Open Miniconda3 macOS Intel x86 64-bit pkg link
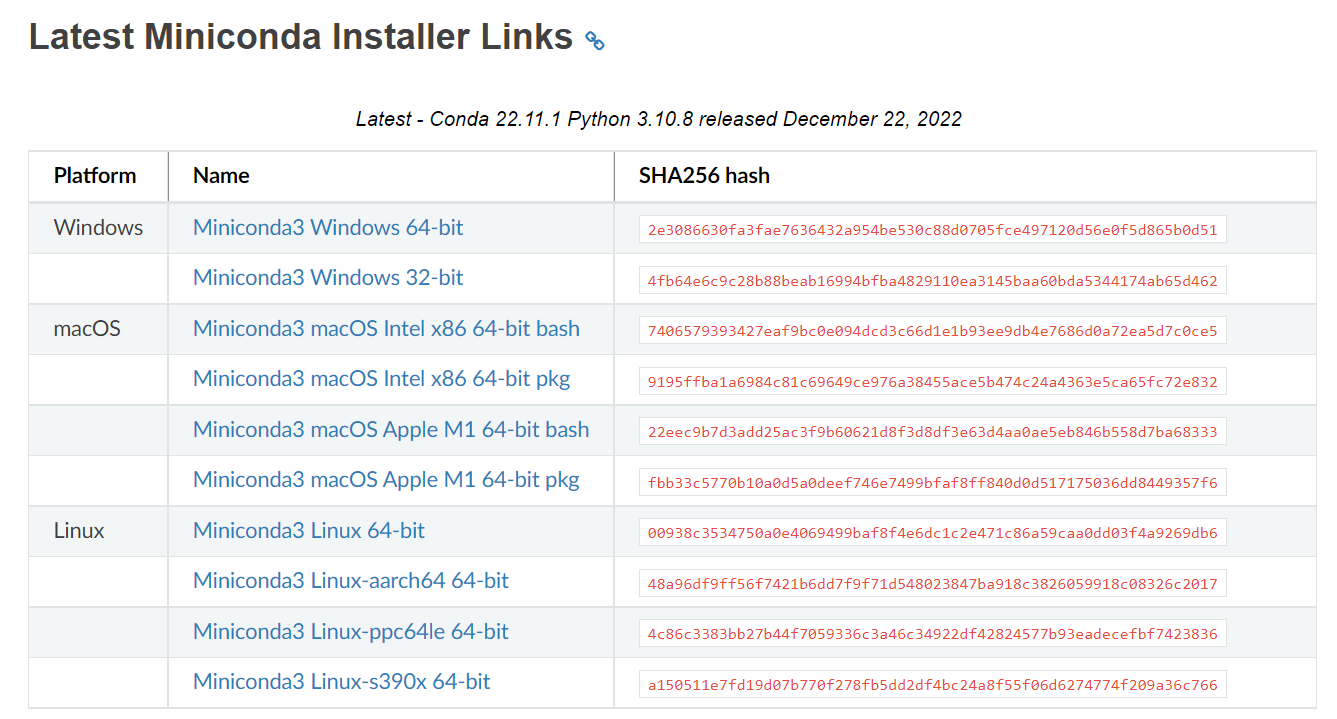Screen dimensions: 1337x719 click(x=382, y=378)
